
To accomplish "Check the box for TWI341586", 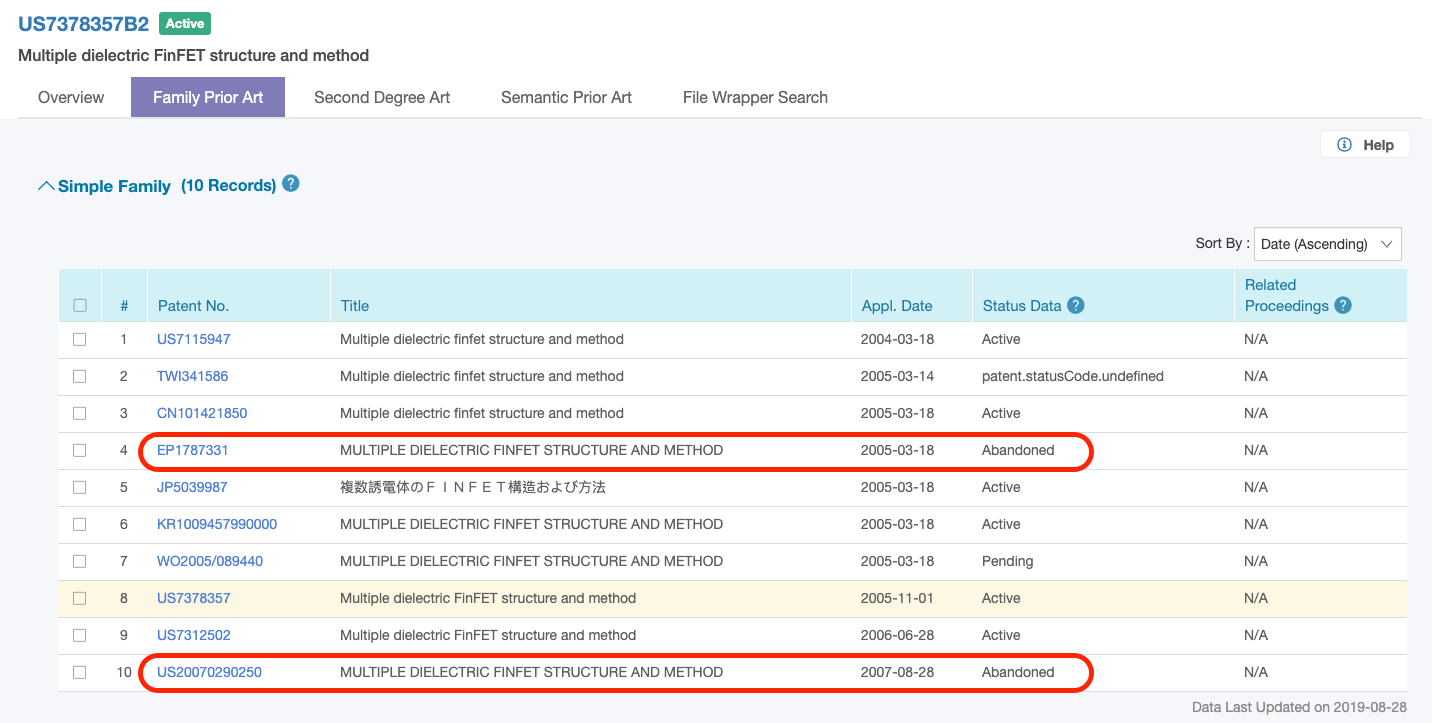I will 80,377.
